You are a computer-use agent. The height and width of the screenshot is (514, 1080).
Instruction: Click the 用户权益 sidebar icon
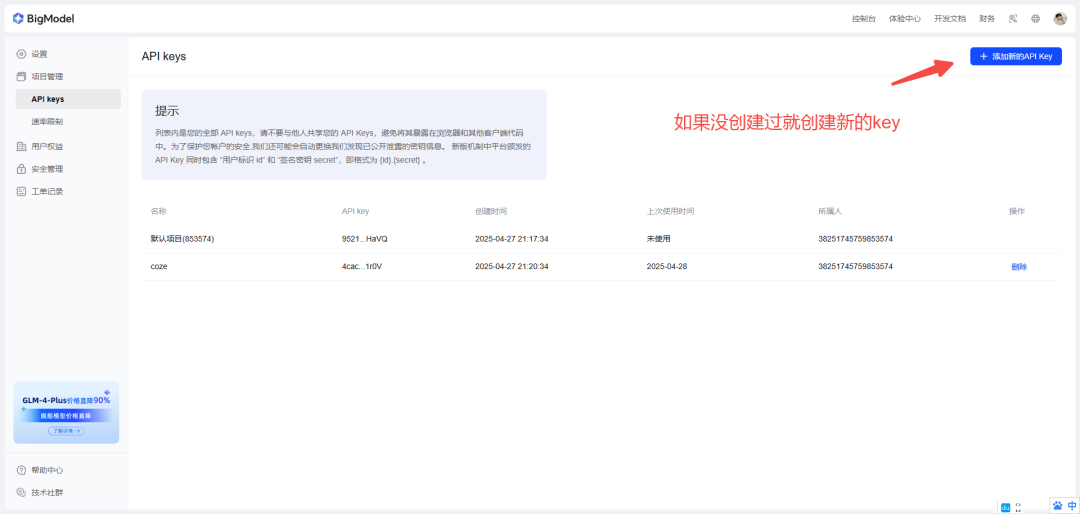(x=21, y=146)
